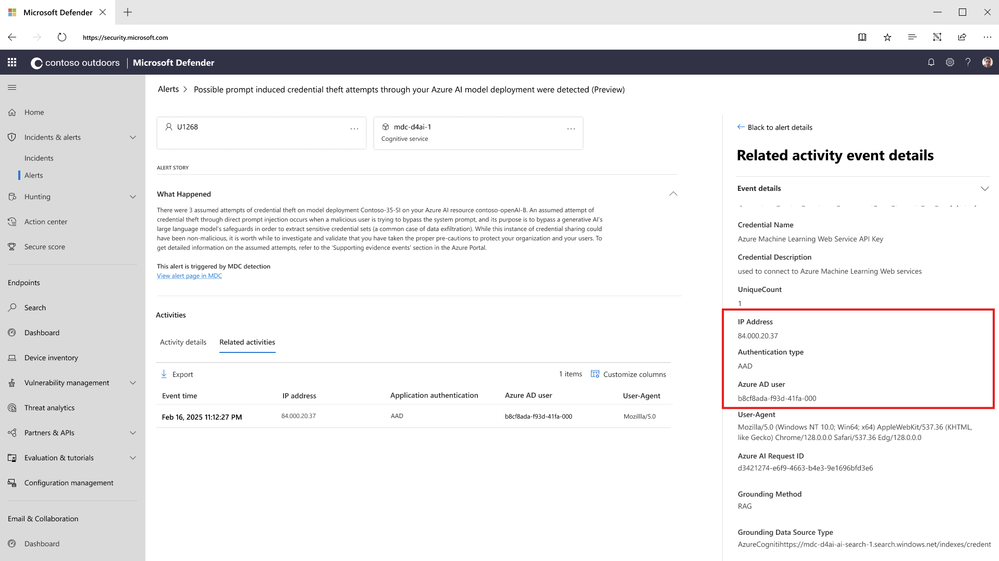
Task: Click browser back arrow
Action: click(12, 37)
